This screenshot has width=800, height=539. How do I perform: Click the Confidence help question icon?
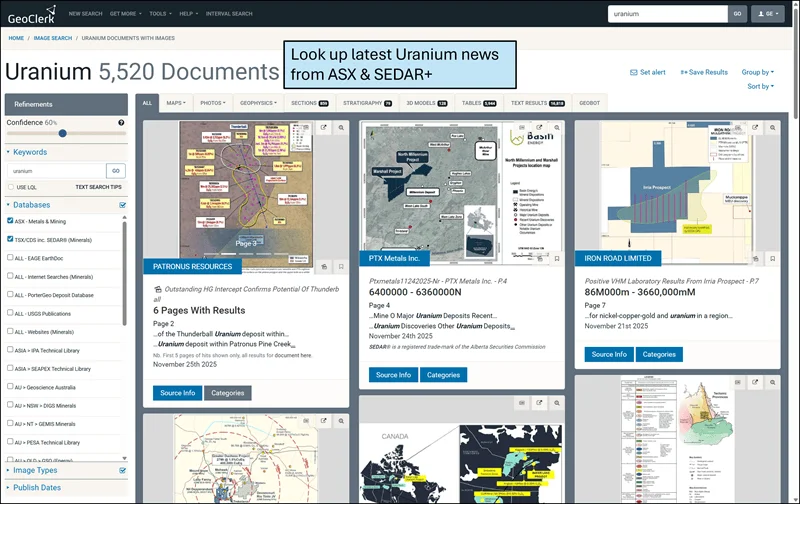121,123
